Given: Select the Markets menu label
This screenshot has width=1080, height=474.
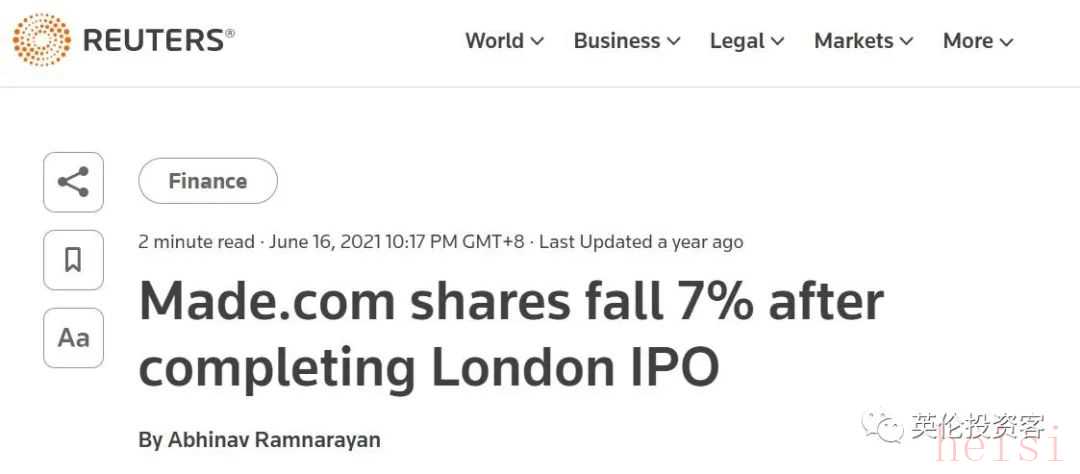Looking at the screenshot, I should pos(853,41).
